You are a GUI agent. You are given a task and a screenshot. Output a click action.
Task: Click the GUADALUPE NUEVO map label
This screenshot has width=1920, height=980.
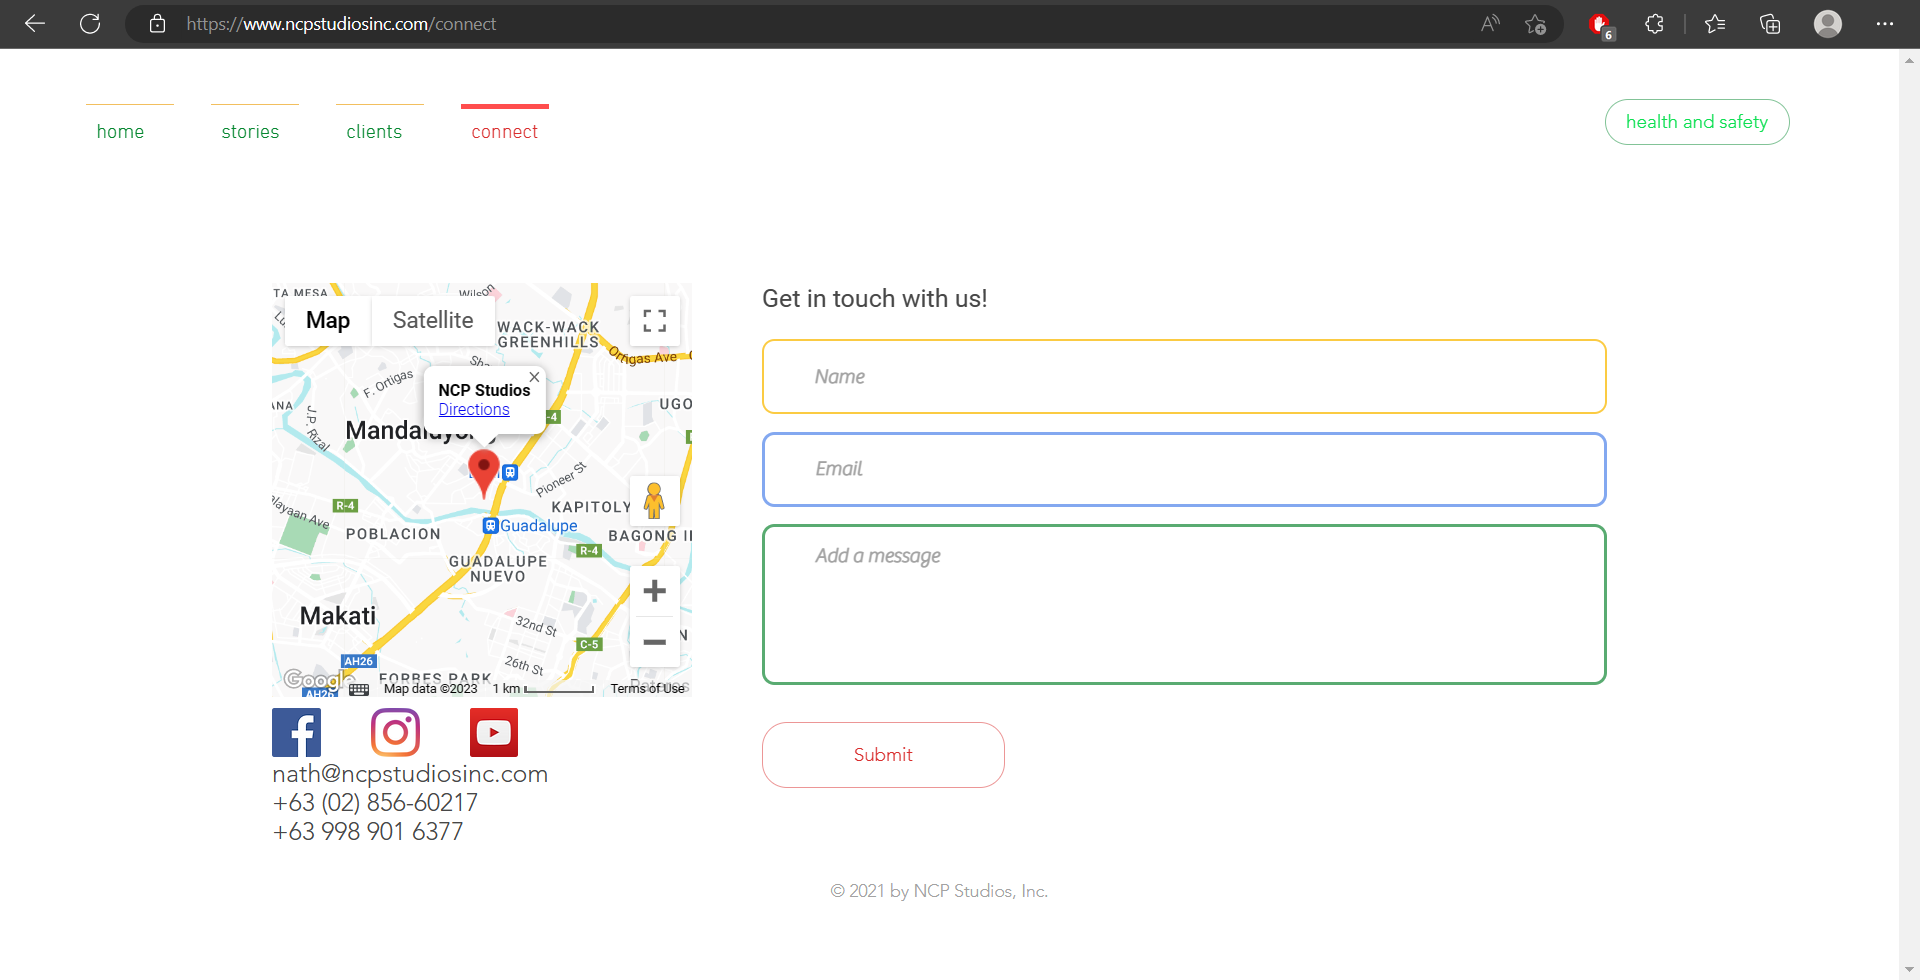498,569
